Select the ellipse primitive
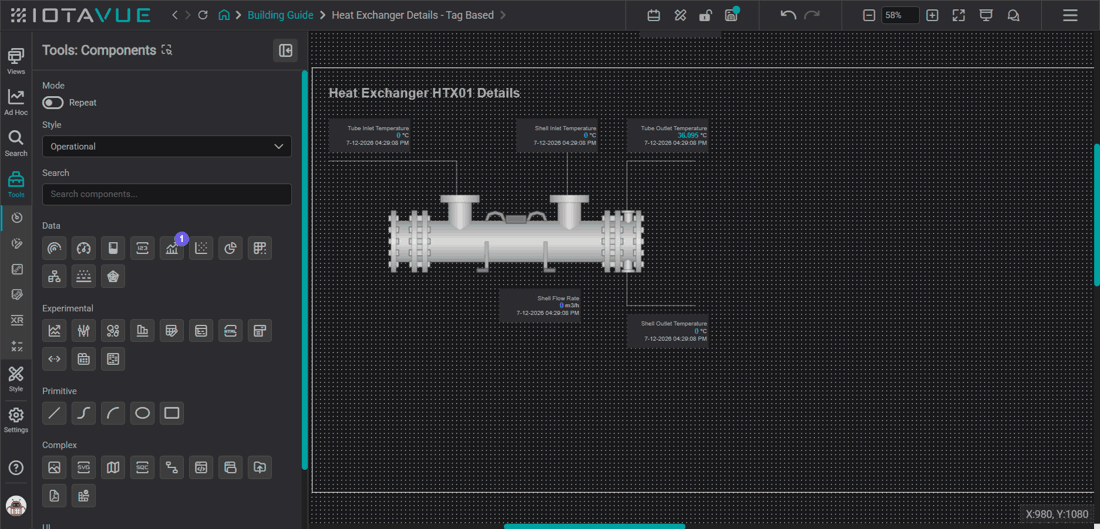 [x=142, y=413]
